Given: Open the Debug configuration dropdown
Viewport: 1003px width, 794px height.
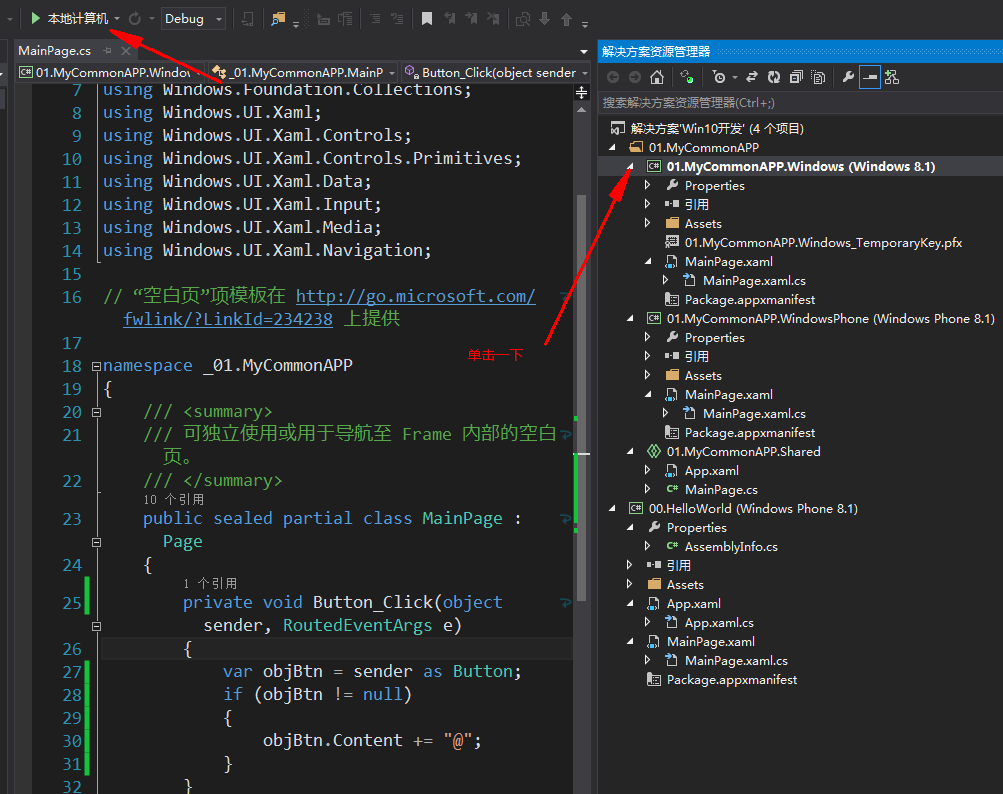Looking at the screenshot, I should [x=193, y=19].
